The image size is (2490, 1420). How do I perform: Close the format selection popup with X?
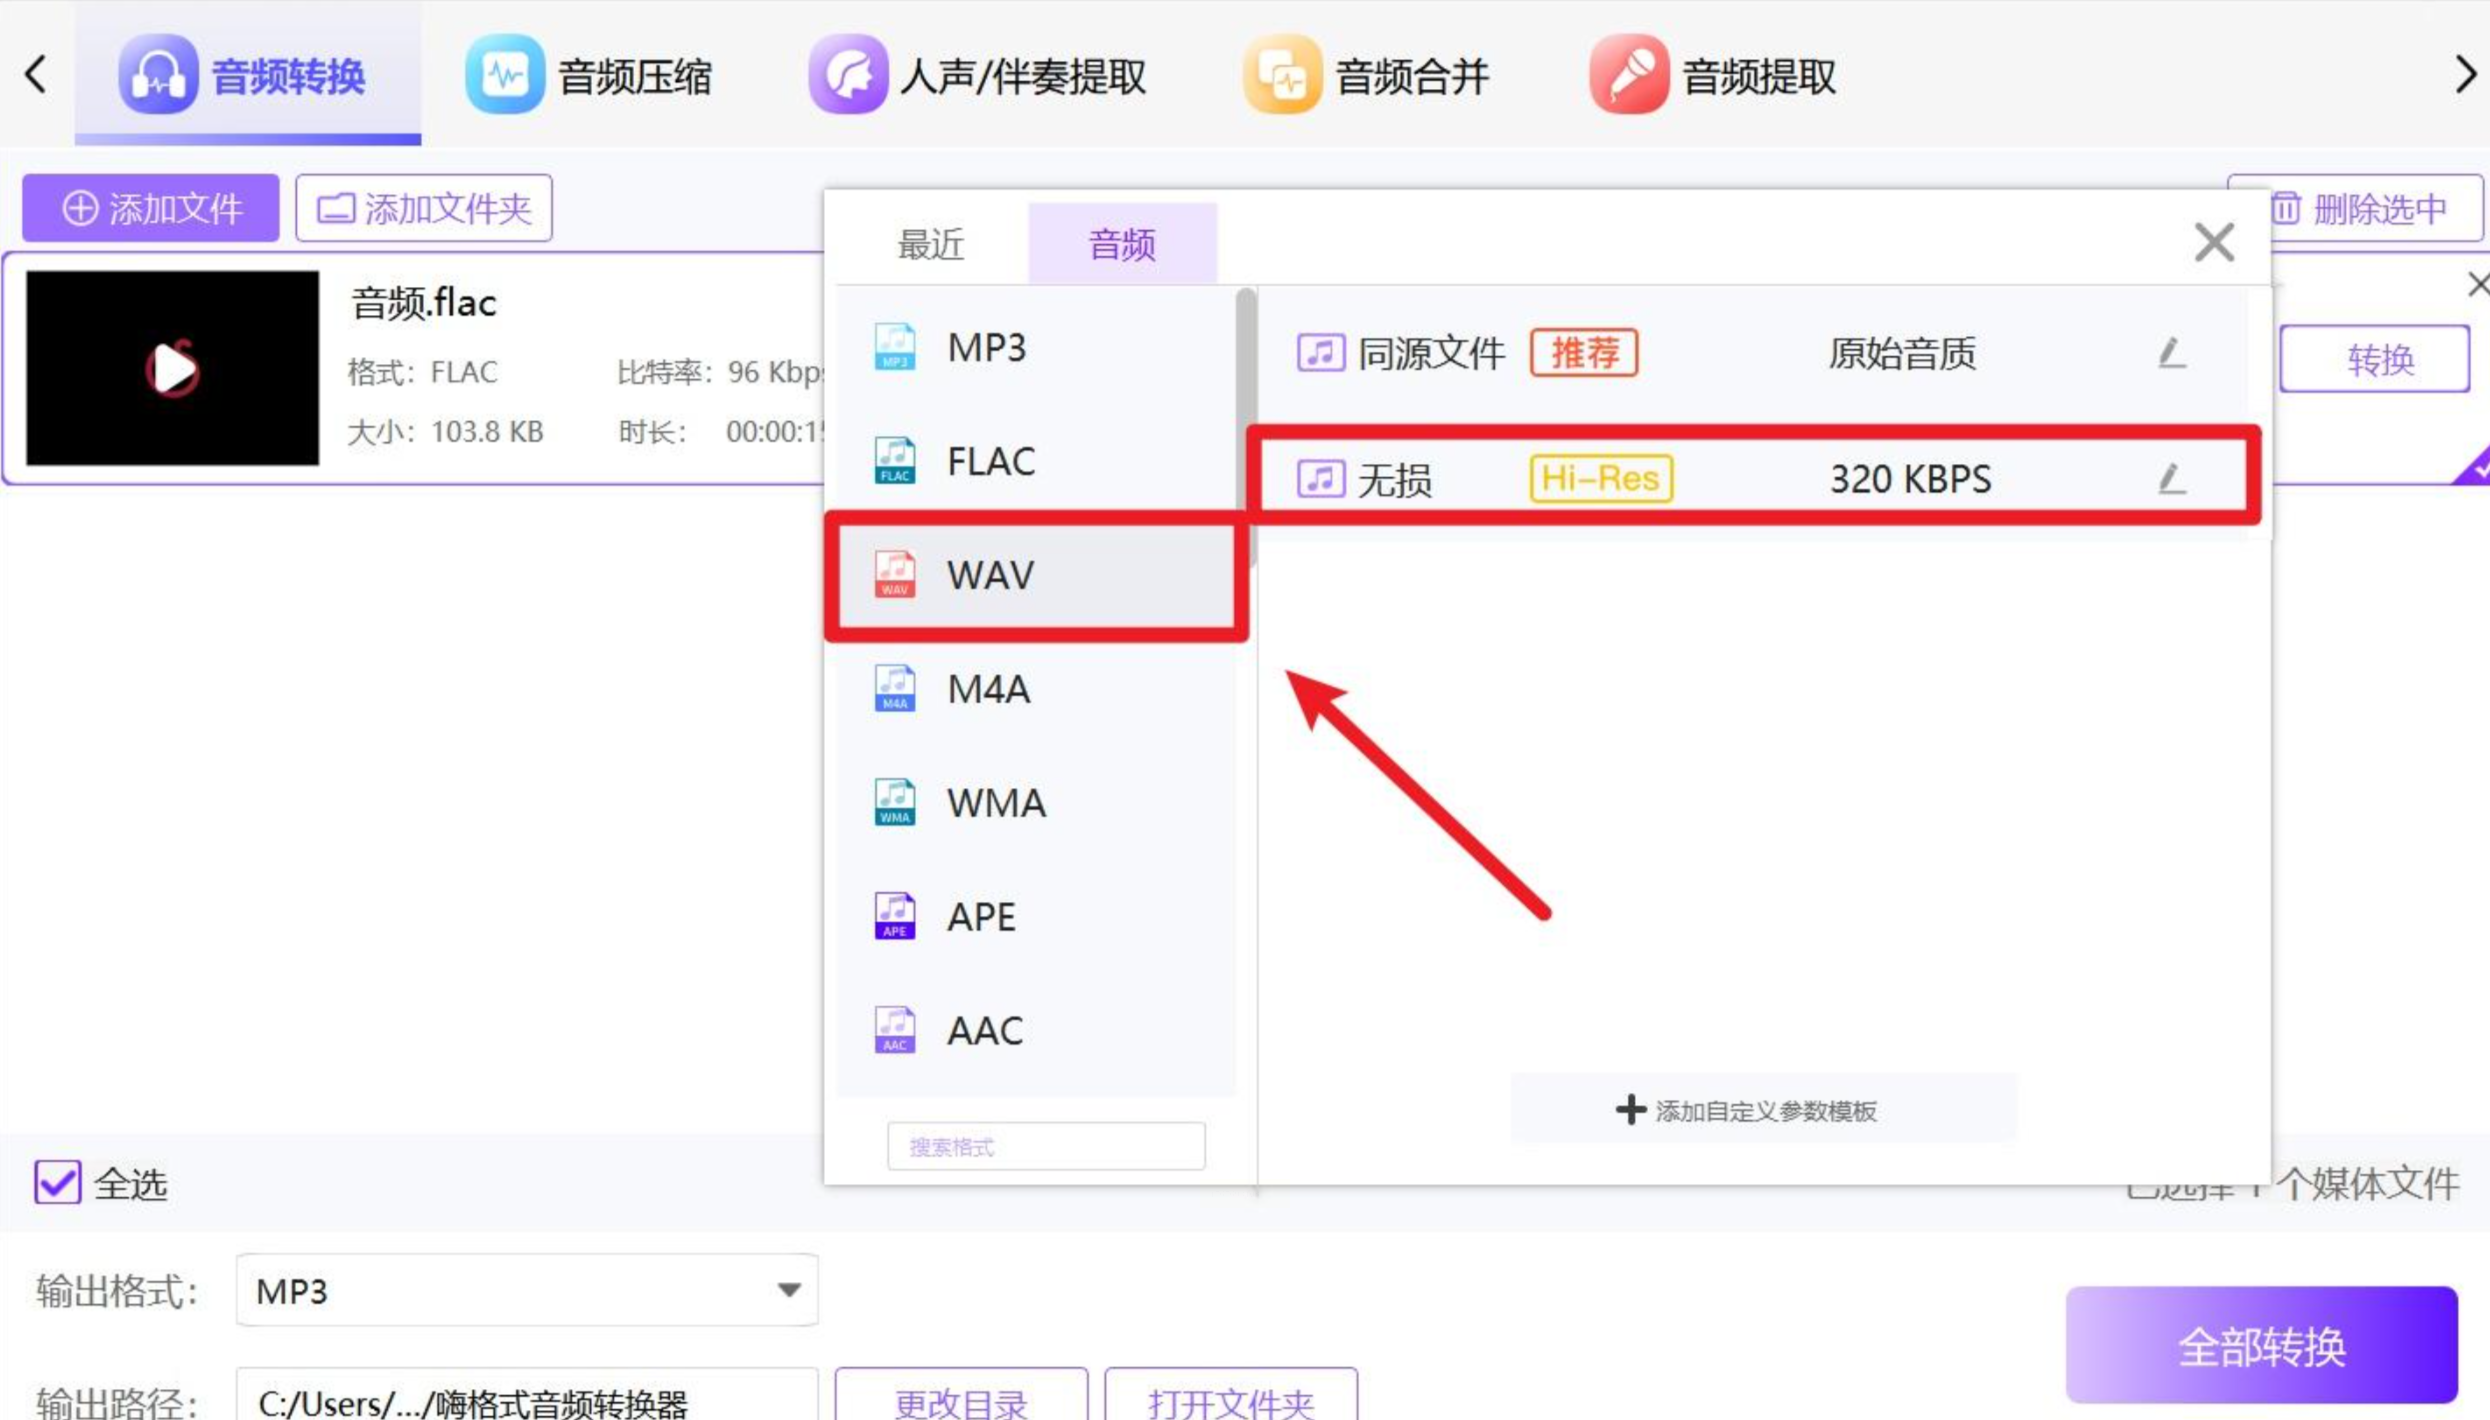2214,242
